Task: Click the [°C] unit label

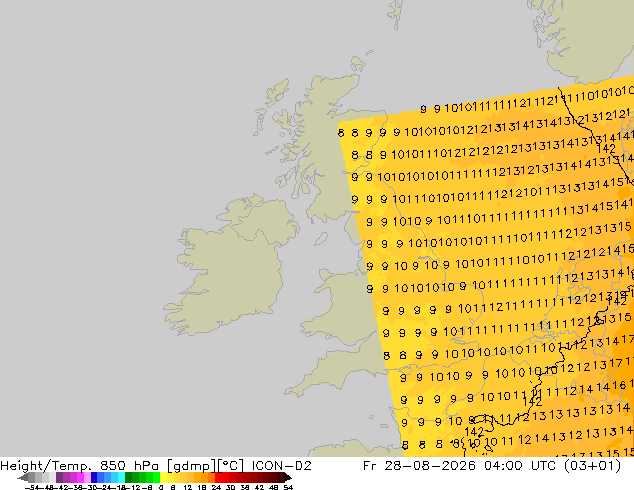Action: coord(231,466)
